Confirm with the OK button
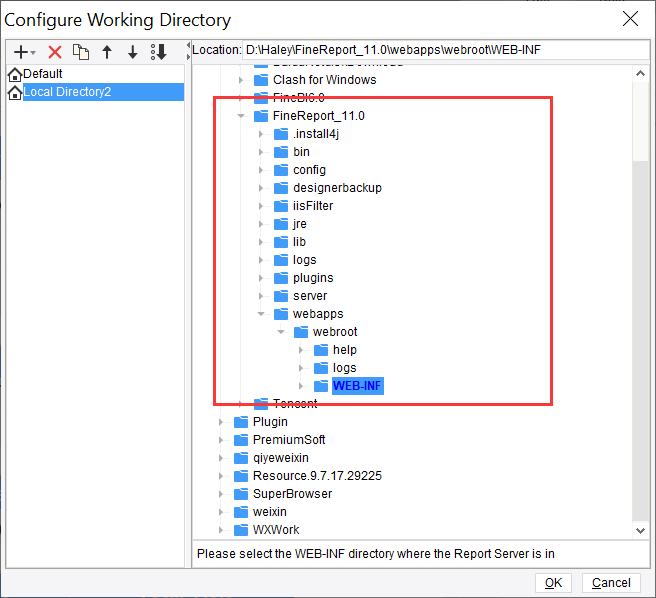Image resolution: width=656 pixels, height=598 pixels. [553, 583]
